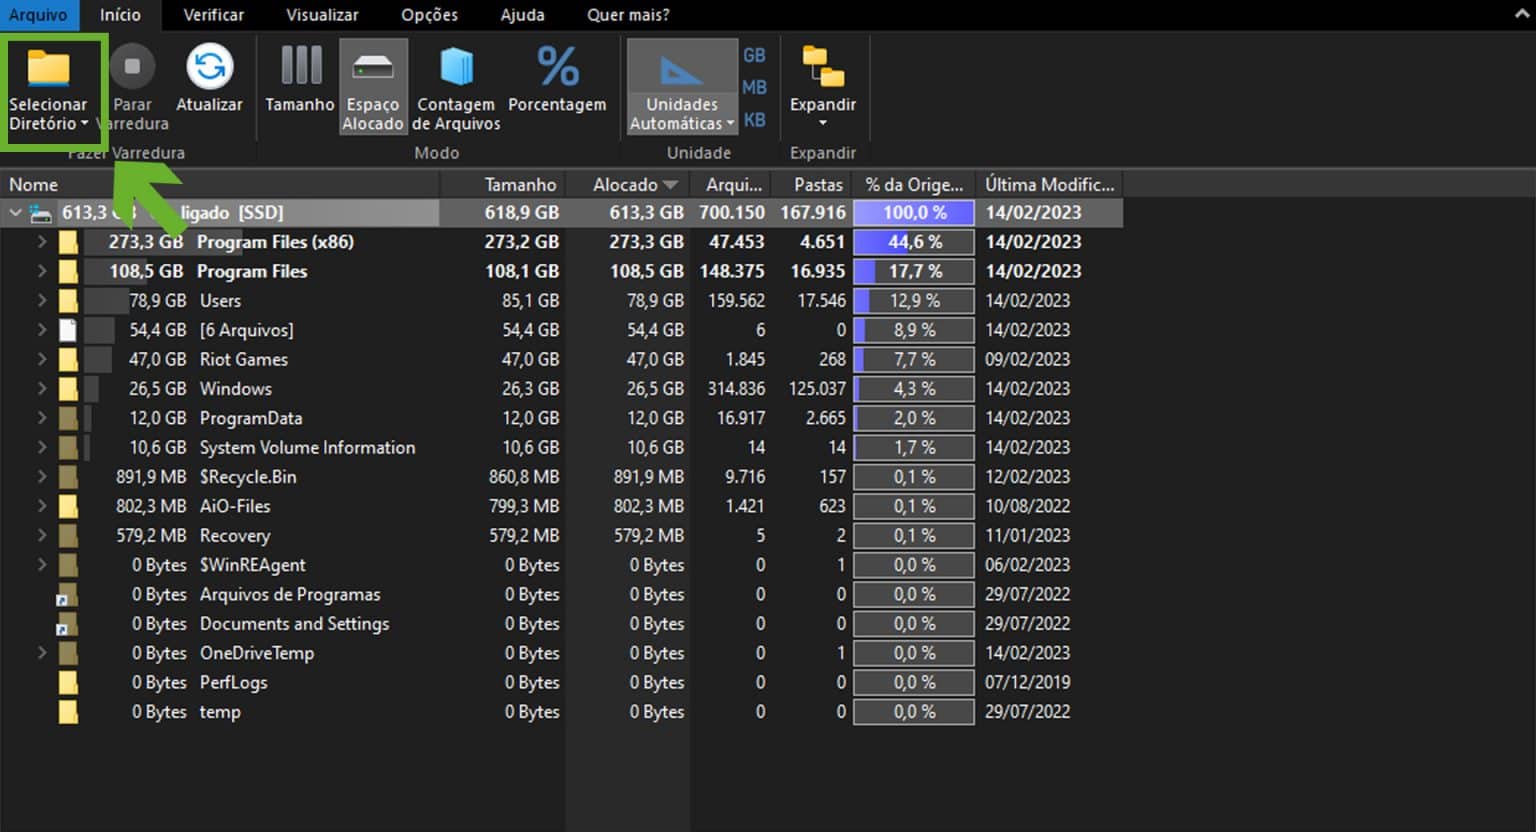The height and width of the screenshot is (832, 1536).
Task: Click the Expandir folders icon
Action: coord(822,67)
